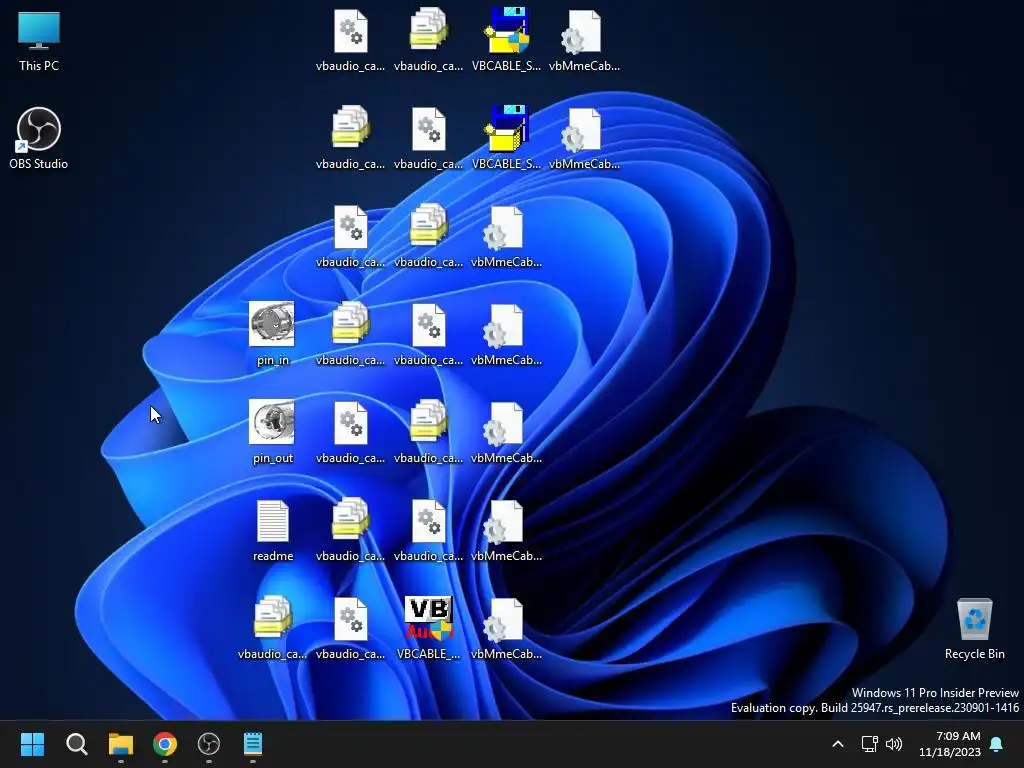The image size is (1024, 768).
Task: Open network status in the system tray
Action: (x=869, y=744)
